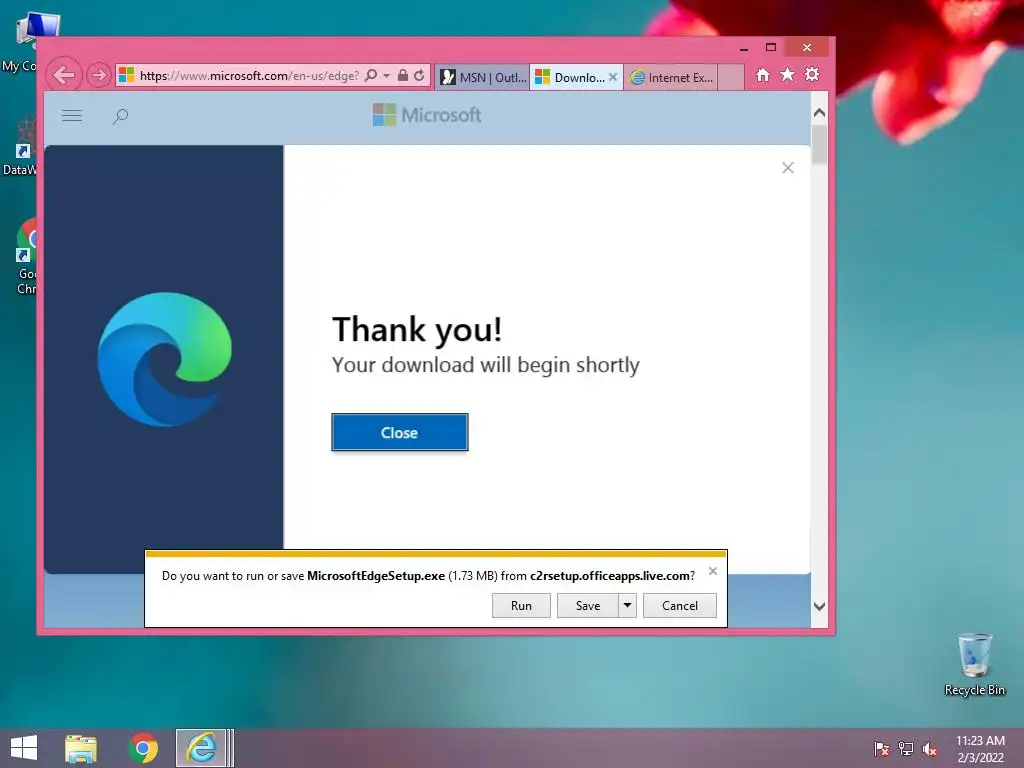Click the security lock icon in address bar
The height and width of the screenshot is (768, 1024).
(x=403, y=76)
